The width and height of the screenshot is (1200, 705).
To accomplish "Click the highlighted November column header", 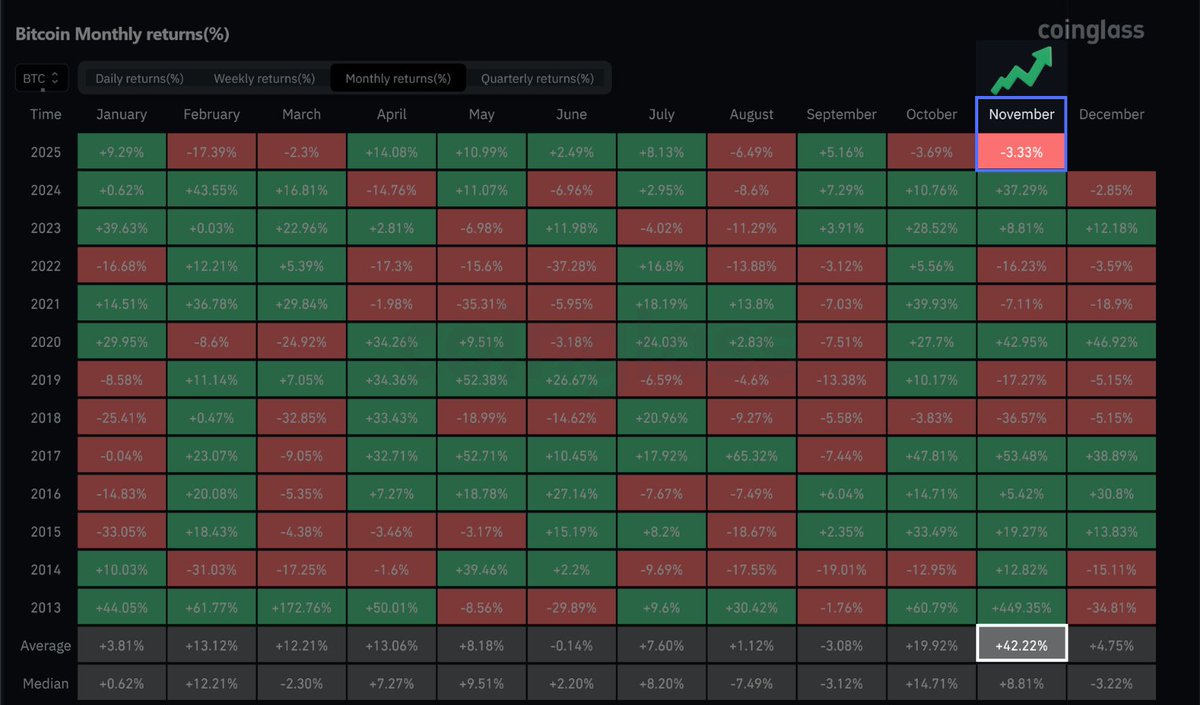I will [x=1021, y=114].
